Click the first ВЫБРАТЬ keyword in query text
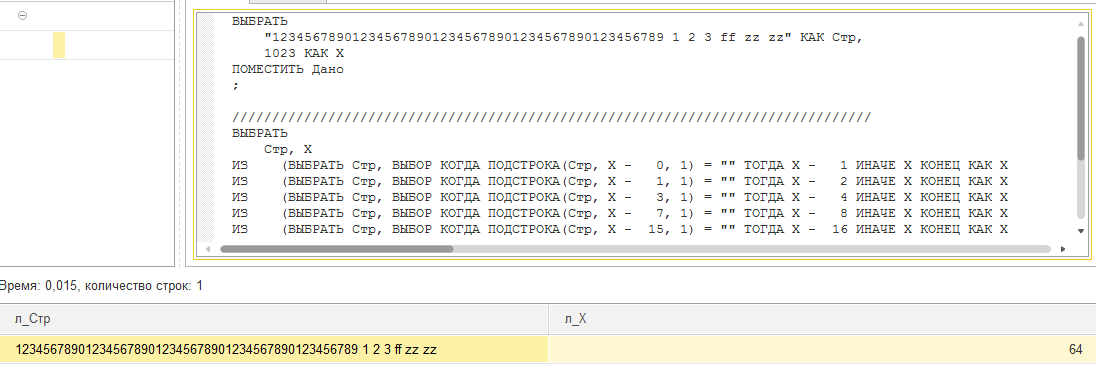Image resolution: width=1096 pixels, height=373 pixels. point(260,22)
